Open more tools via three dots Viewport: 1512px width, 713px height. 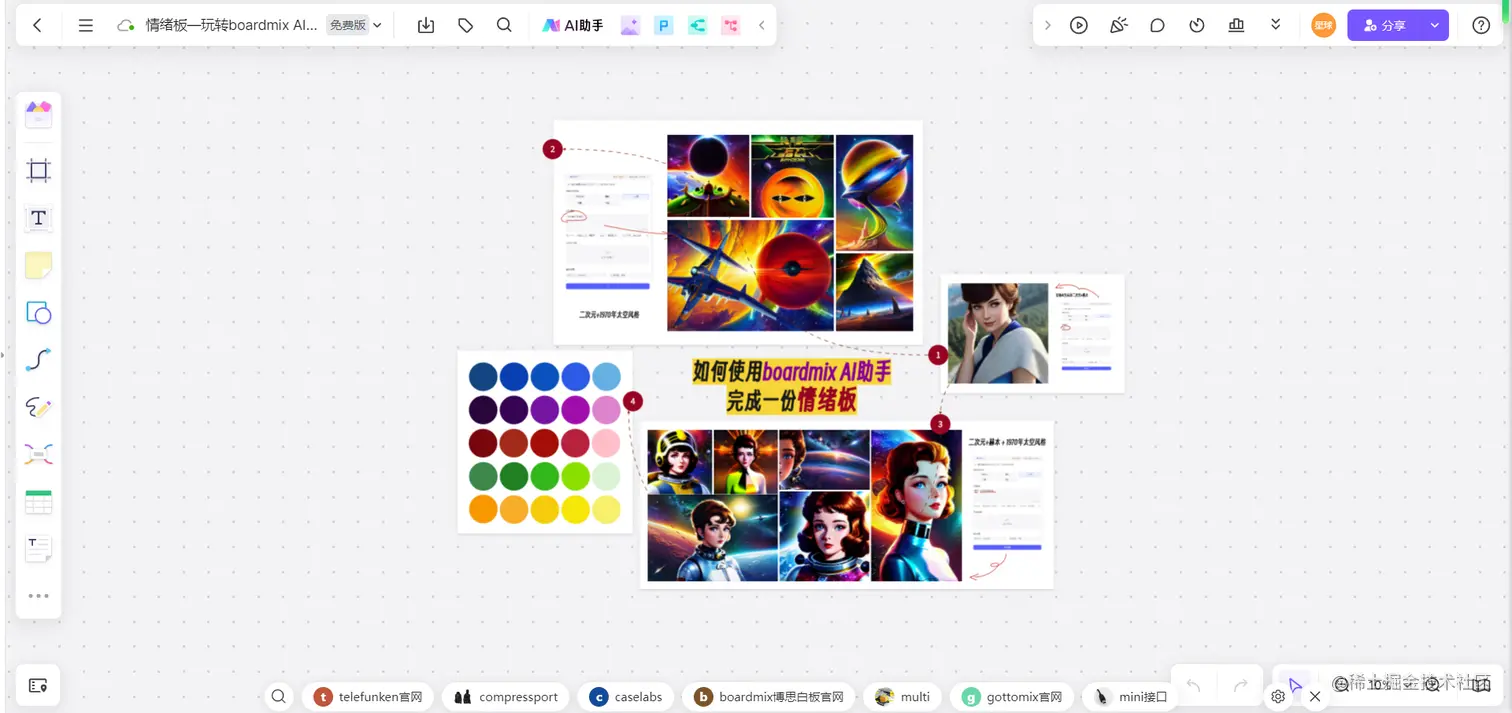tap(38, 596)
